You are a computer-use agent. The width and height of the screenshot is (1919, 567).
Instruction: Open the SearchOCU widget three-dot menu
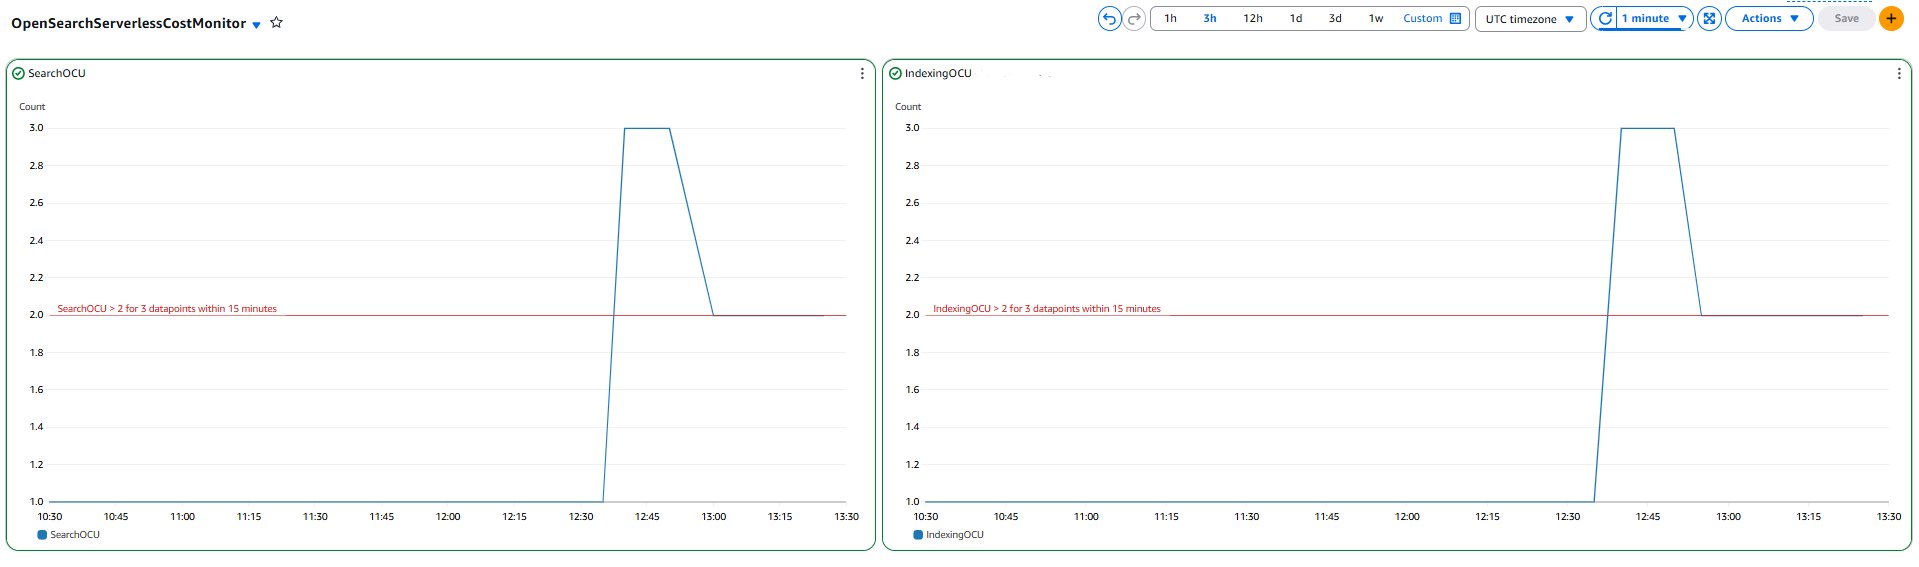(x=862, y=73)
